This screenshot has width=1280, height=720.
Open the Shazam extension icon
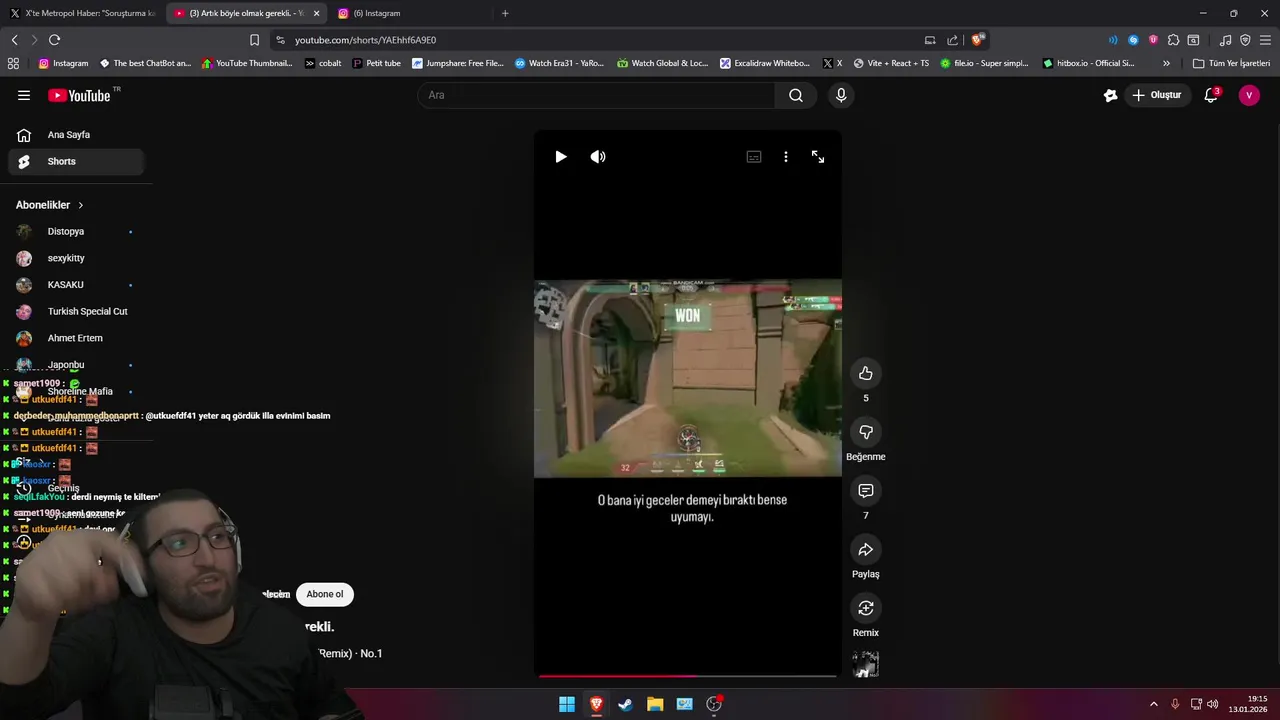[x=1133, y=40]
